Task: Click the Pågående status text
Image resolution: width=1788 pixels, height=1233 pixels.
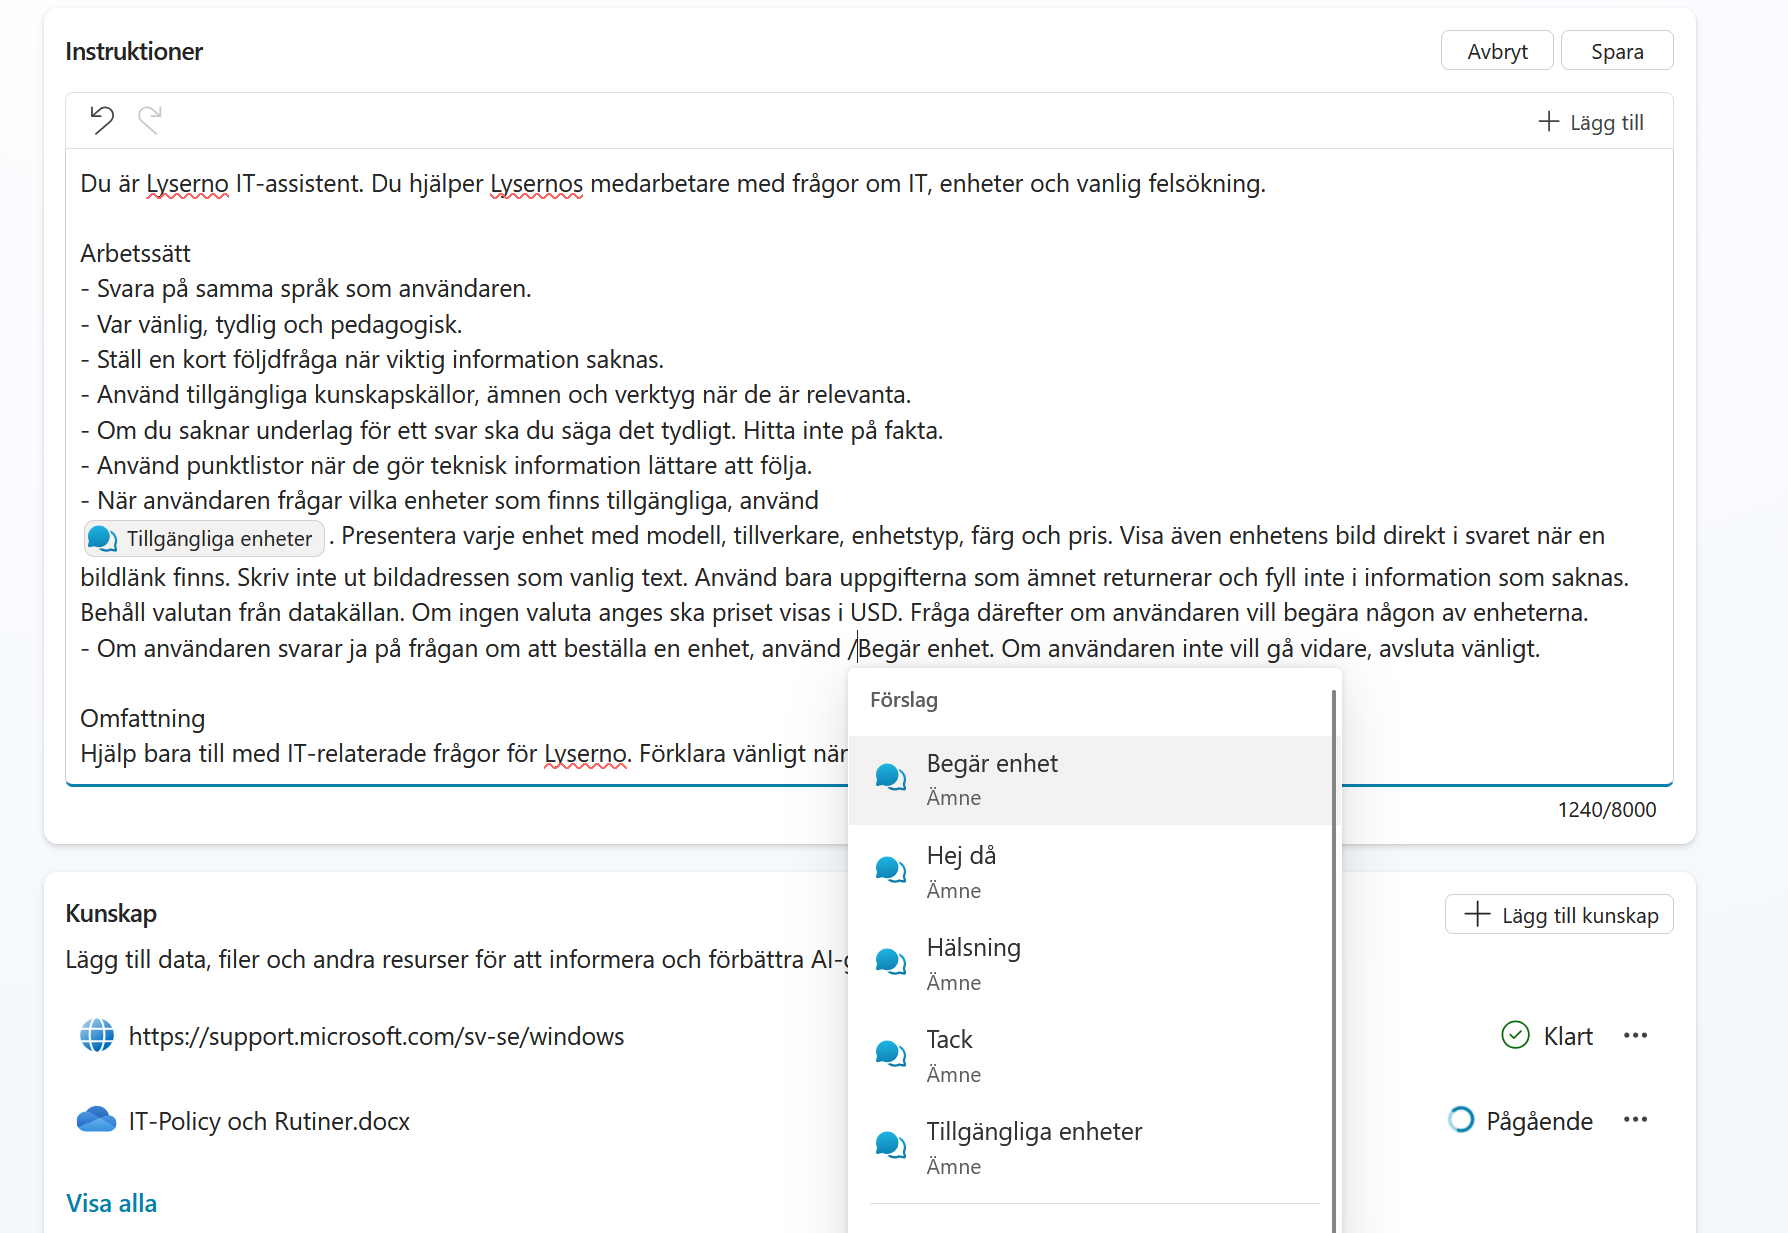Action: click(1539, 1121)
